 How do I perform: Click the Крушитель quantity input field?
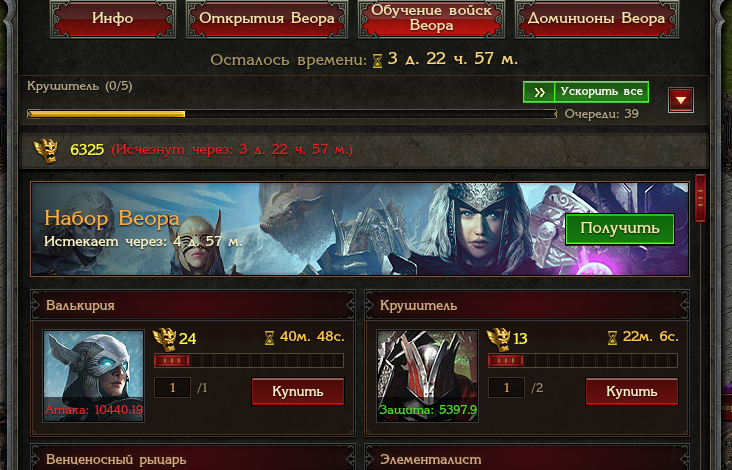coord(506,387)
